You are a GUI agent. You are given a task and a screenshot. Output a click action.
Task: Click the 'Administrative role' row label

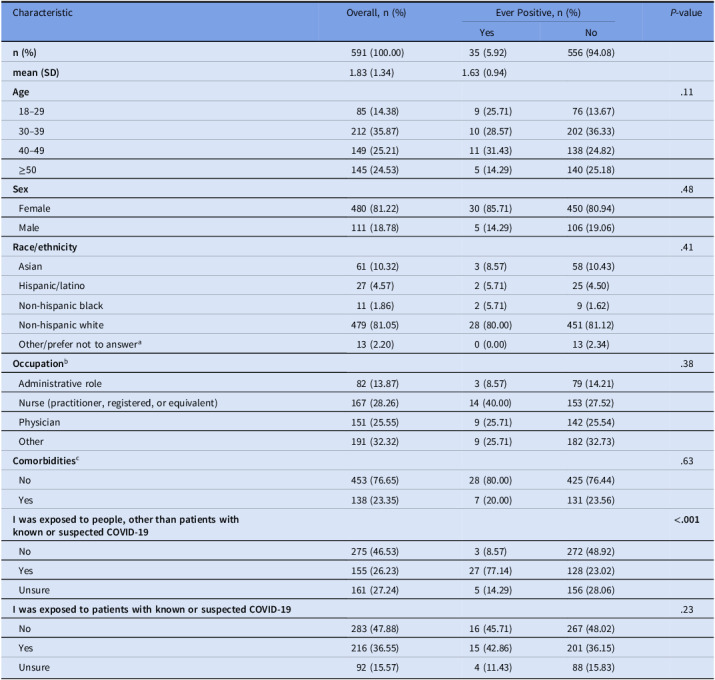[60, 384]
